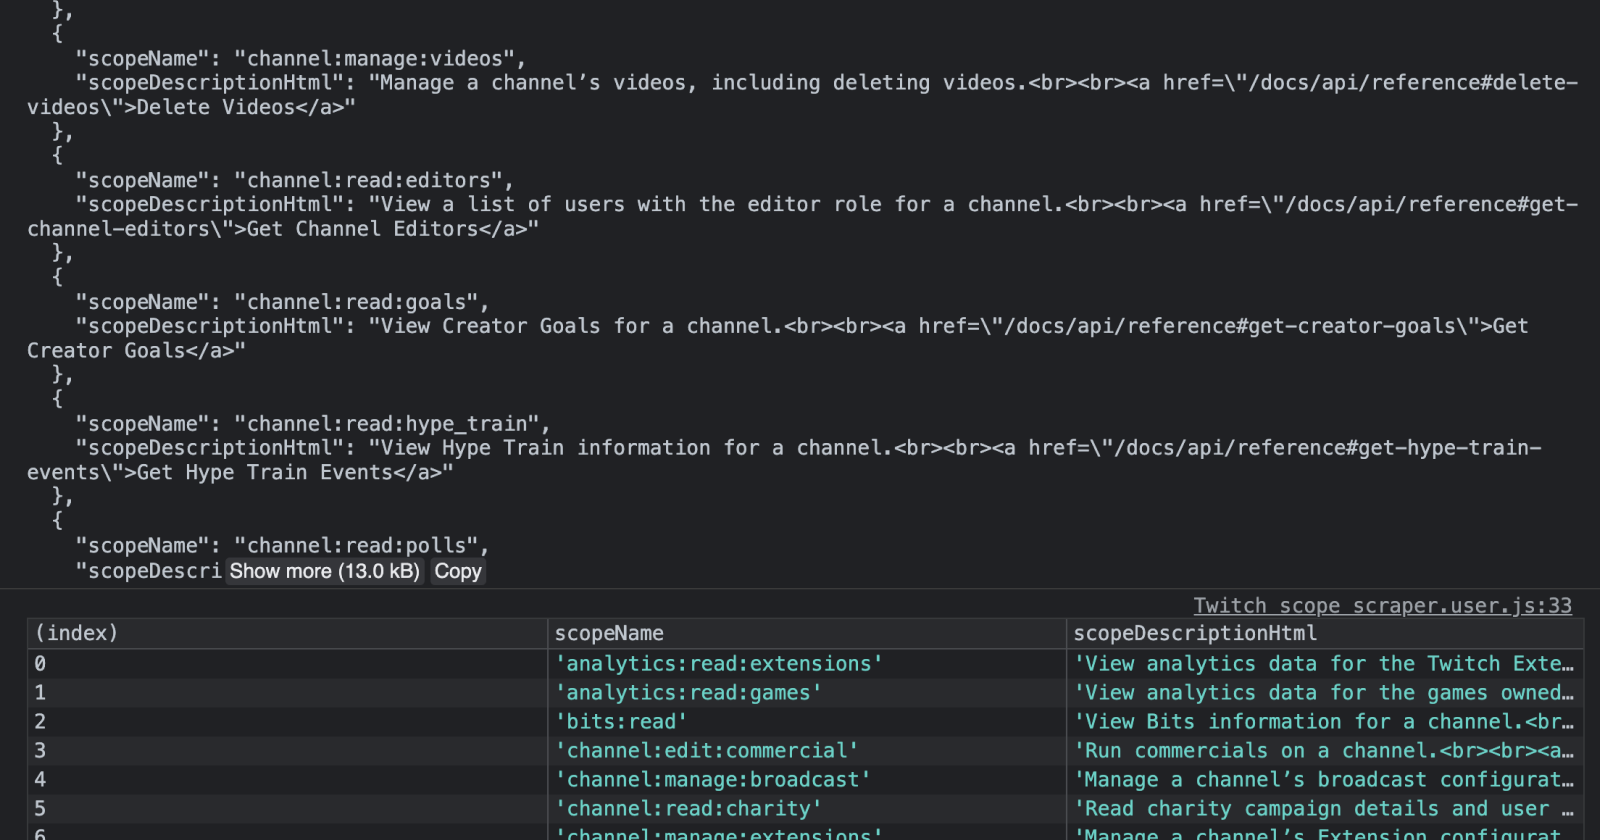Click description cell 'View Bits information for a channel'

pyautogui.click(x=1325, y=721)
